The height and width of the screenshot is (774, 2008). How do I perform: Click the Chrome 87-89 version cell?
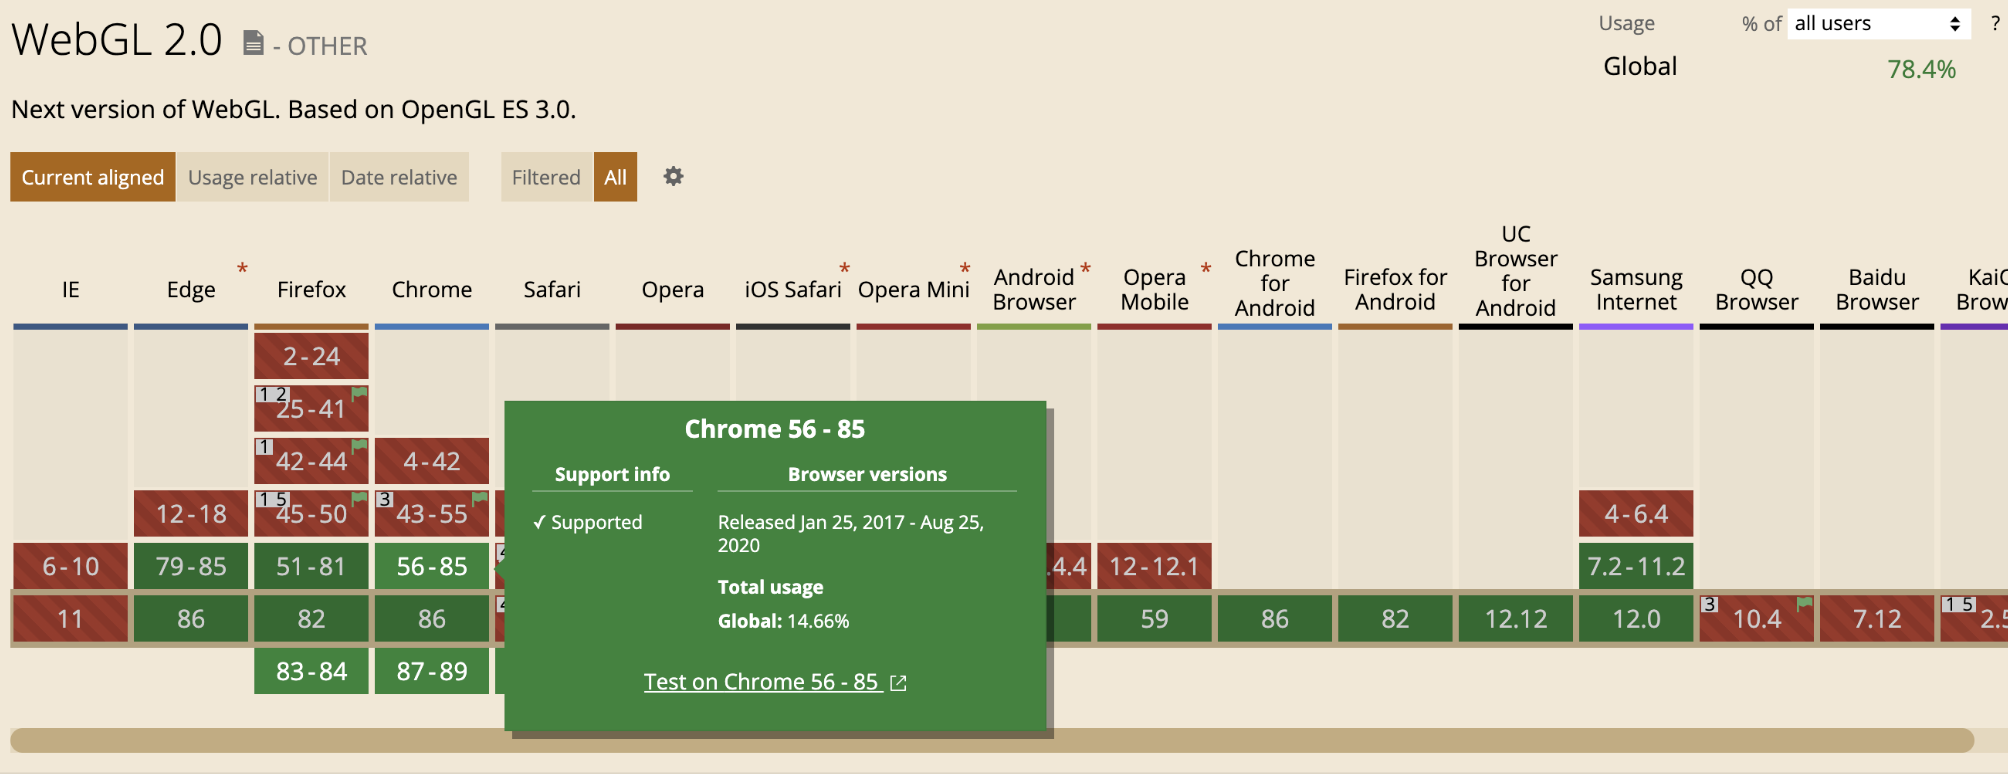tap(432, 671)
